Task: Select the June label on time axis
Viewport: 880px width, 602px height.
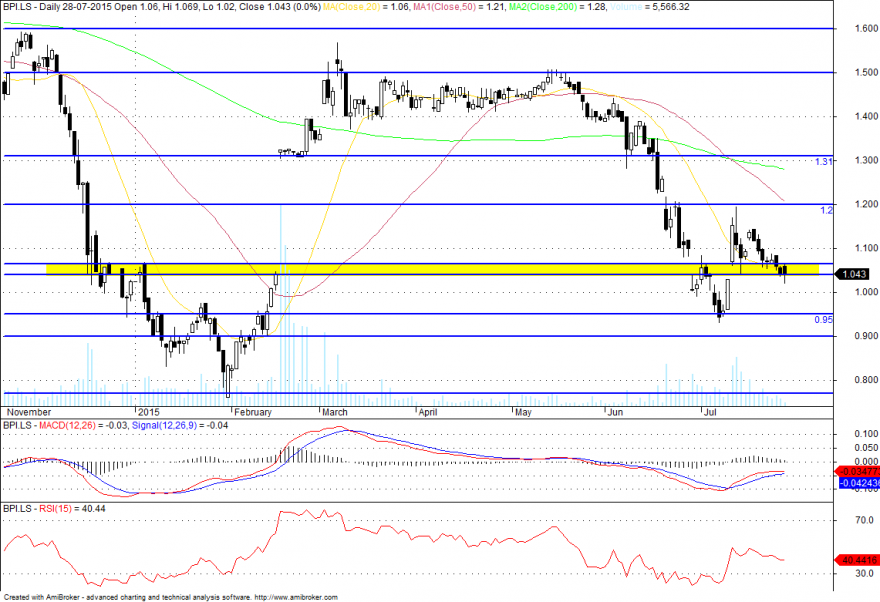Action: (616, 412)
